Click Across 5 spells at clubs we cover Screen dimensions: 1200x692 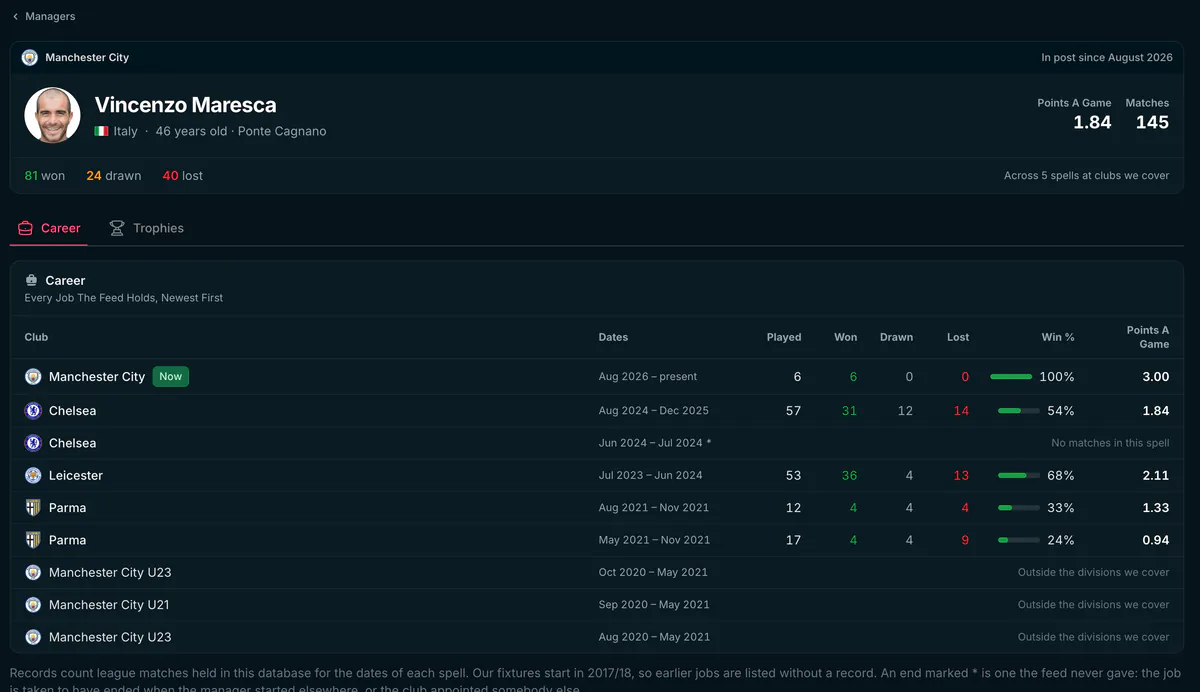(x=1087, y=175)
